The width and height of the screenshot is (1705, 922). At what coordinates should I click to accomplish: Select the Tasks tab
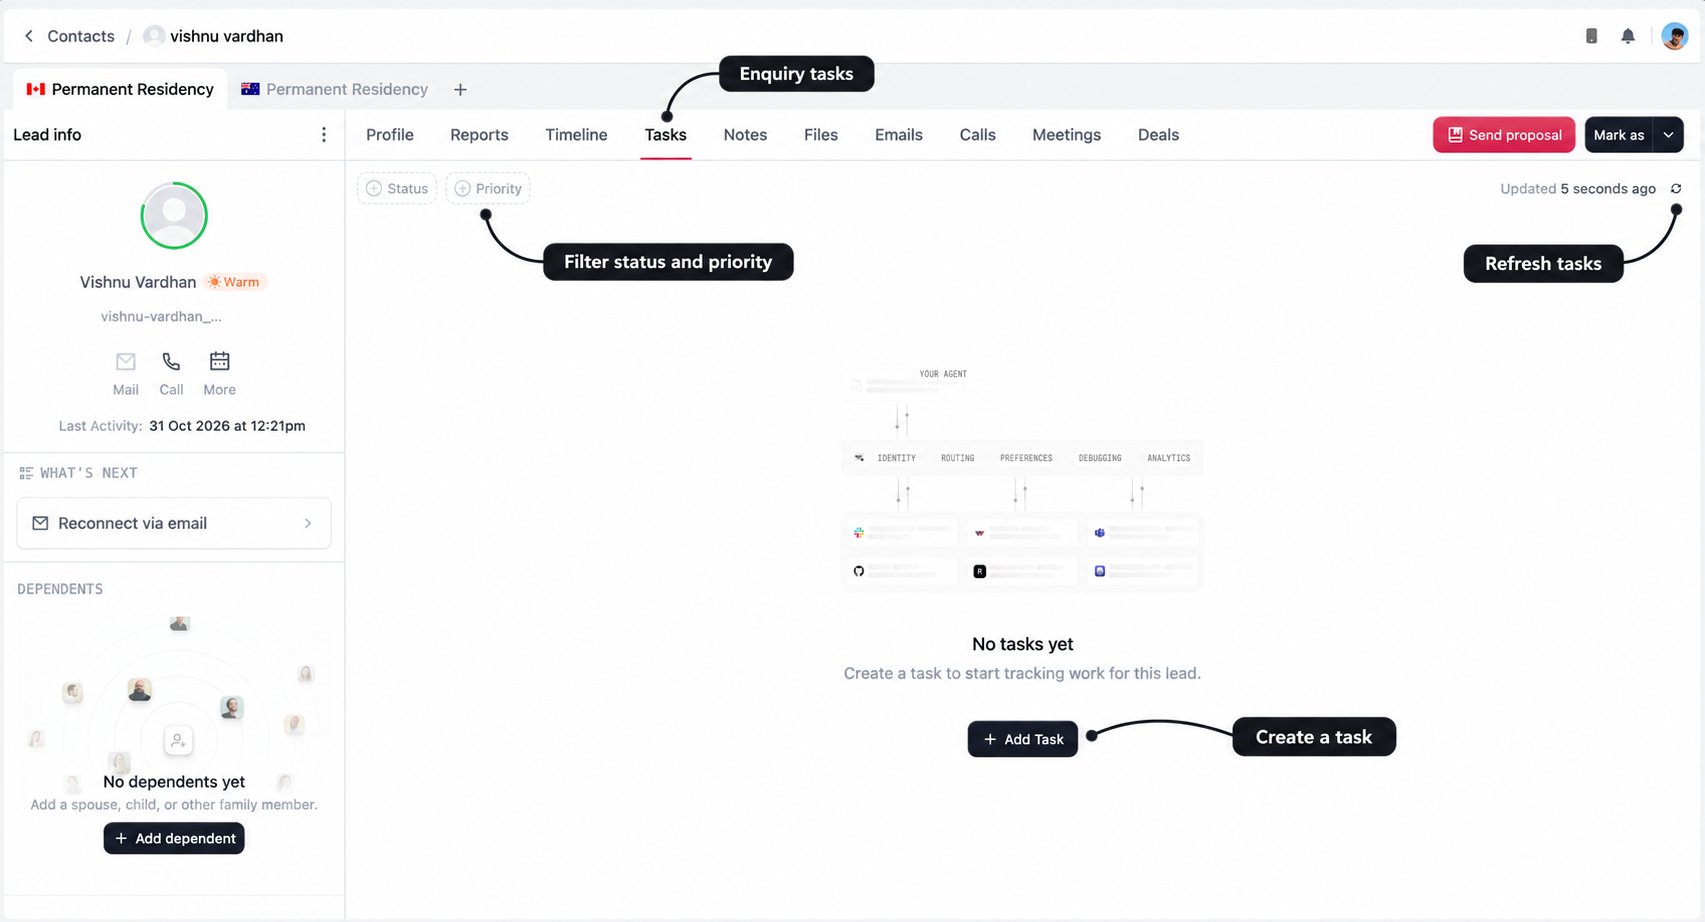[x=666, y=135]
